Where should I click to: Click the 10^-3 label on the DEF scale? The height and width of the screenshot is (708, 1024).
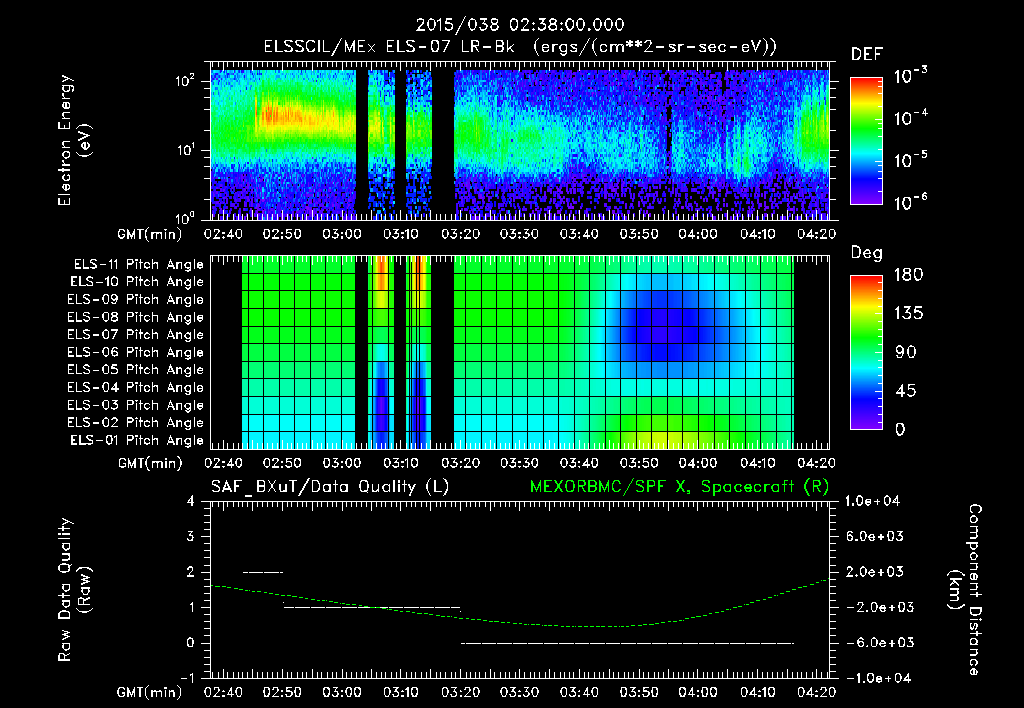coord(910,76)
